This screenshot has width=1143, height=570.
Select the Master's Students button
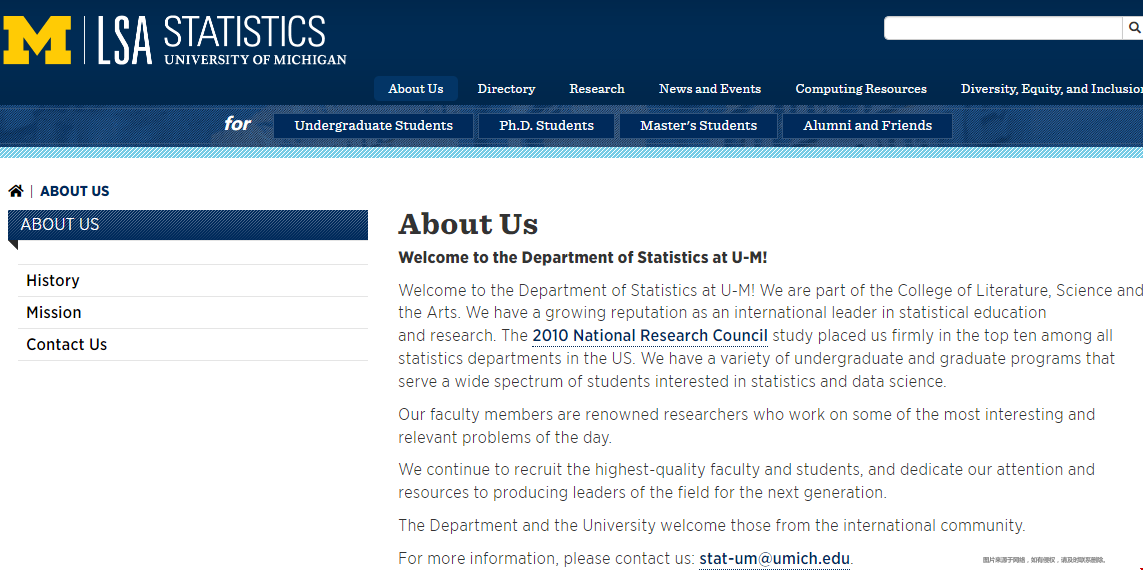click(698, 125)
